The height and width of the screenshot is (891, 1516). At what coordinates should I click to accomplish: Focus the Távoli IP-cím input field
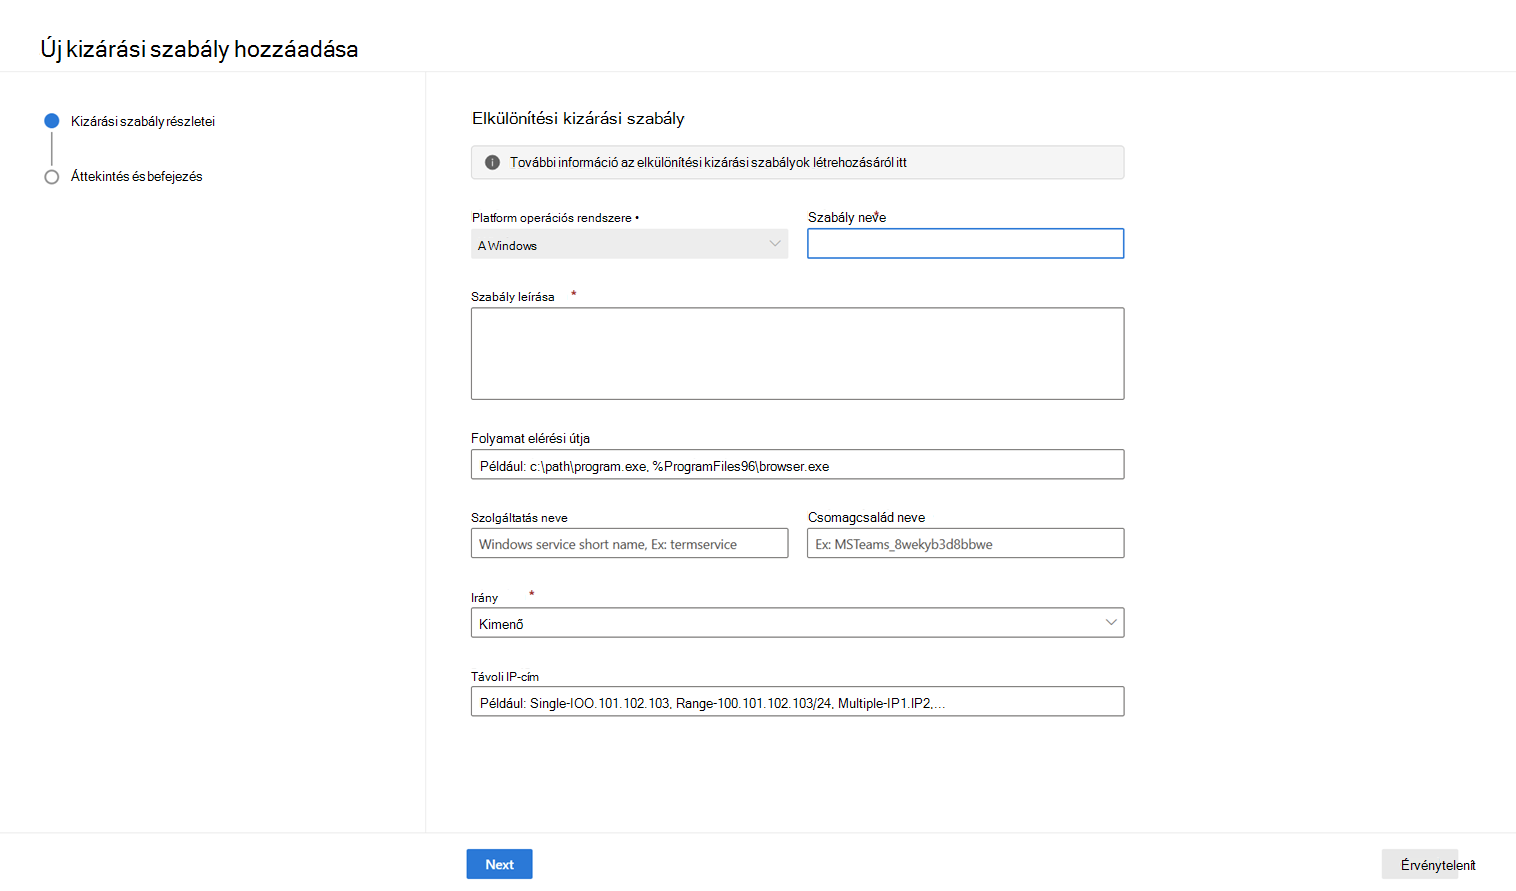(797, 702)
